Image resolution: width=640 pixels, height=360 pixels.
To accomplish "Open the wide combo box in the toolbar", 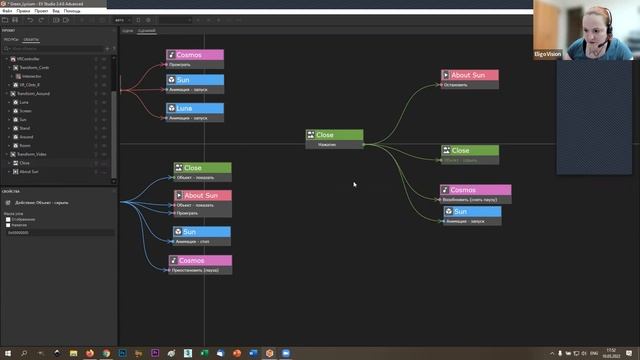I will 175,20.
